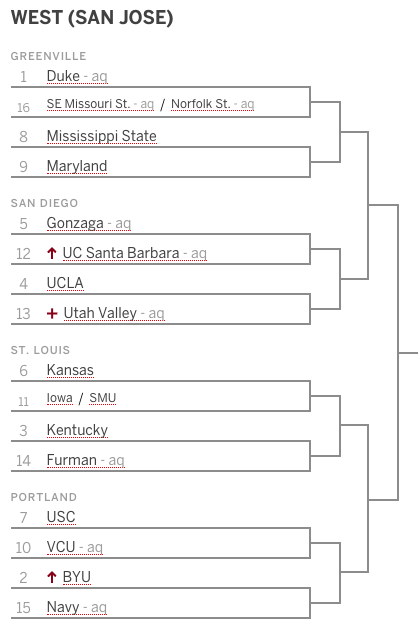Open the Duke team link
Screen dimensions: 418x630
63,76
